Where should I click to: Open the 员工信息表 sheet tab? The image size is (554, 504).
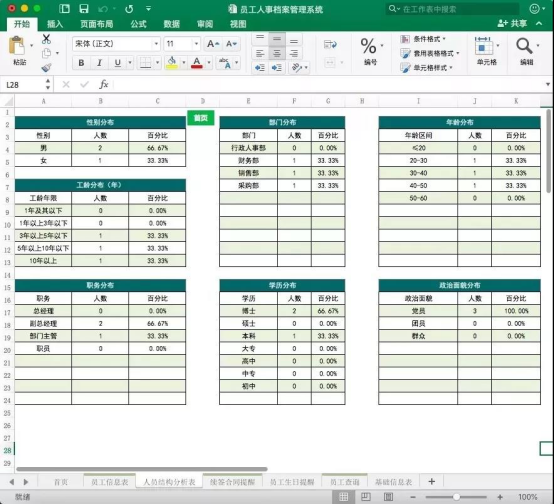pyautogui.click(x=110, y=482)
